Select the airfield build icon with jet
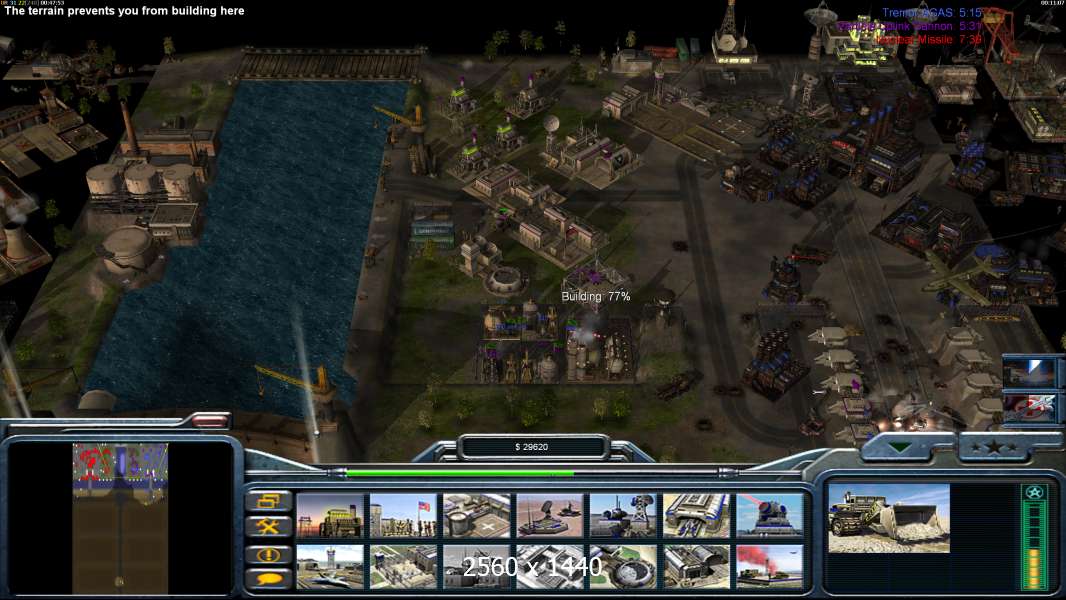This screenshot has height=600, width=1066. tap(330, 566)
